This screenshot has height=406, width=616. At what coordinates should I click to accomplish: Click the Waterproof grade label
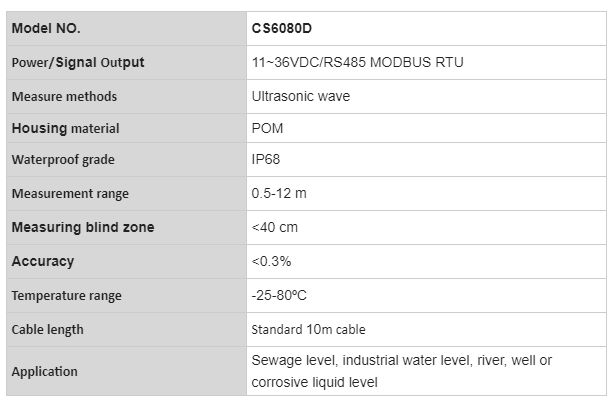[63, 160]
